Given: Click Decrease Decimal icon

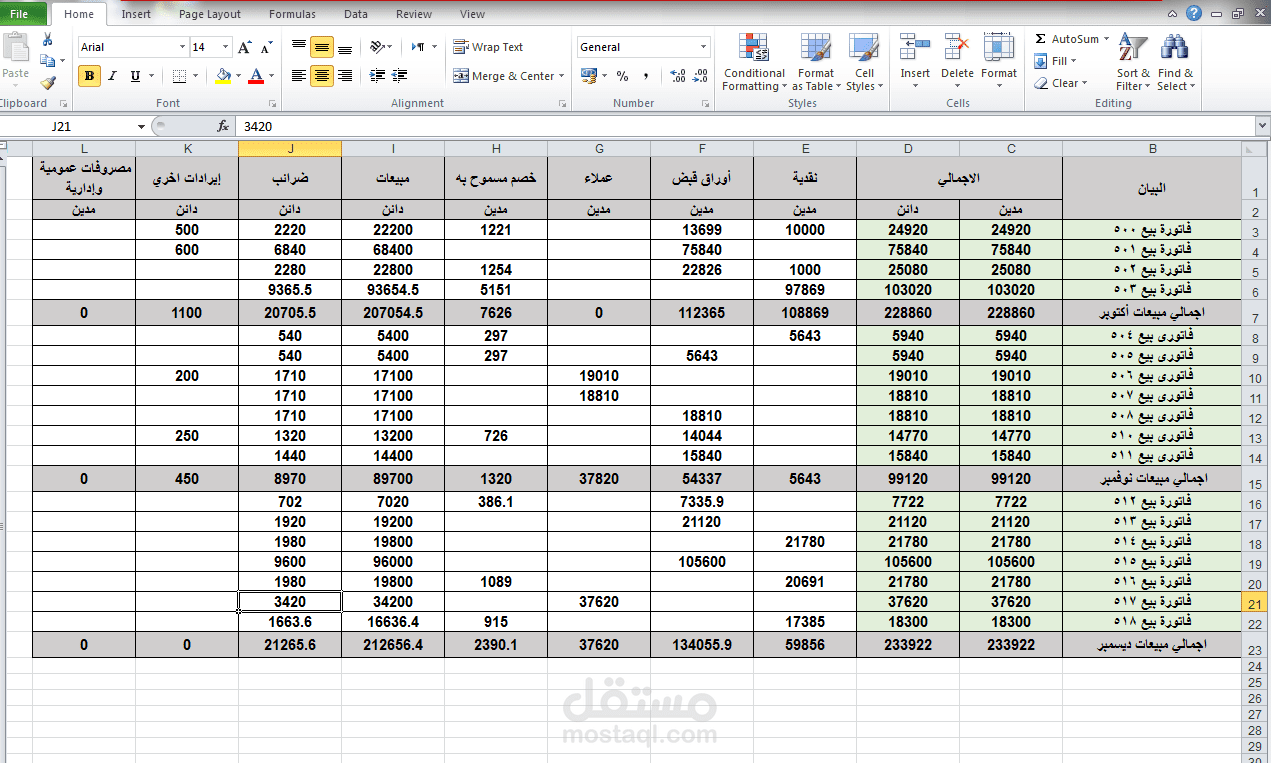Looking at the screenshot, I should (x=700, y=76).
